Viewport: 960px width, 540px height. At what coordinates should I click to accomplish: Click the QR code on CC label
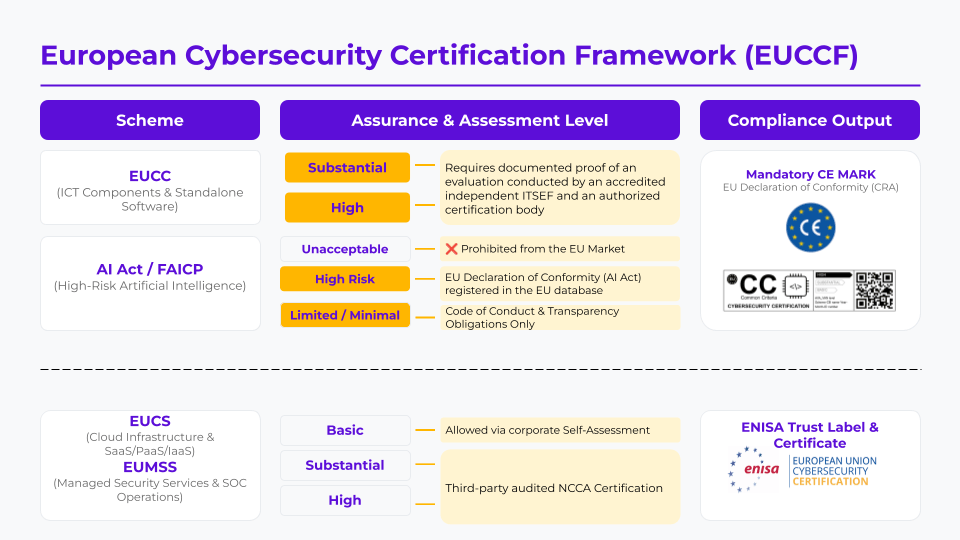[874, 291]
